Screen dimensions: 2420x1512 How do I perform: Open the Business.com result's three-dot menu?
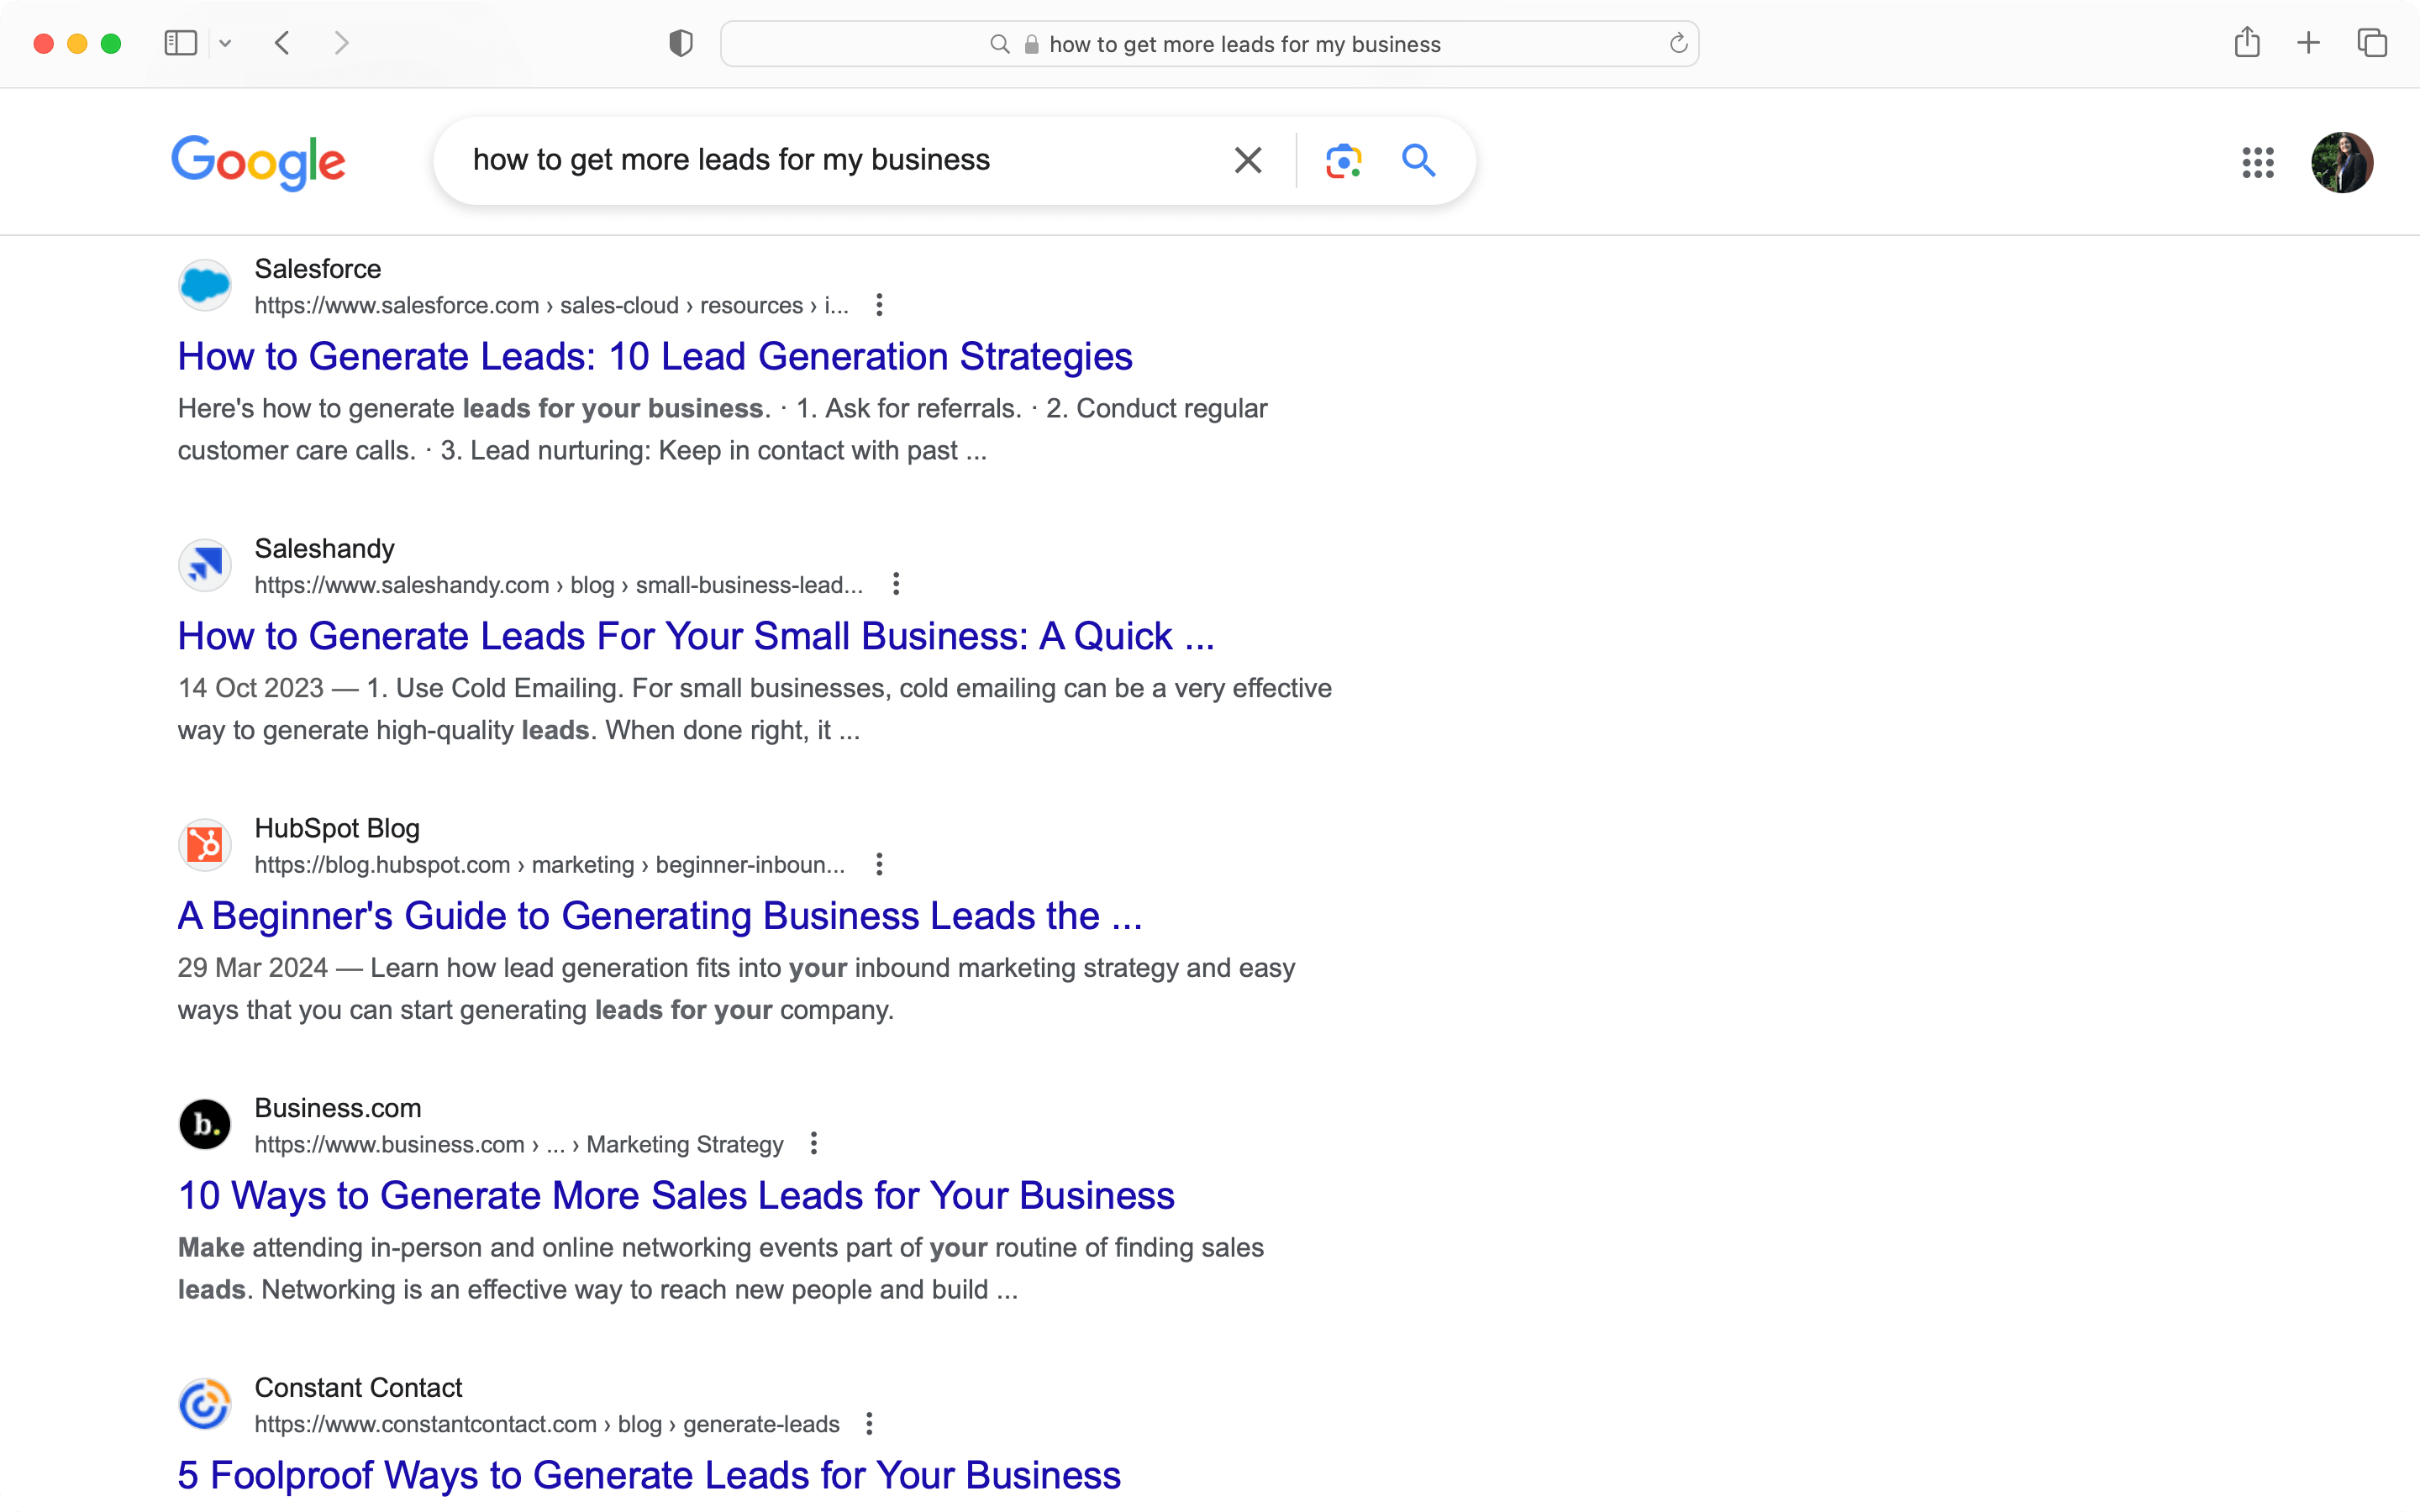tap(814, 1143)
